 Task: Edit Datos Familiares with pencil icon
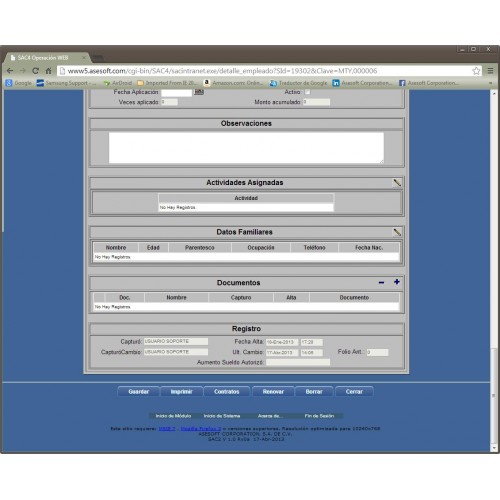click(x=397, y=232)
